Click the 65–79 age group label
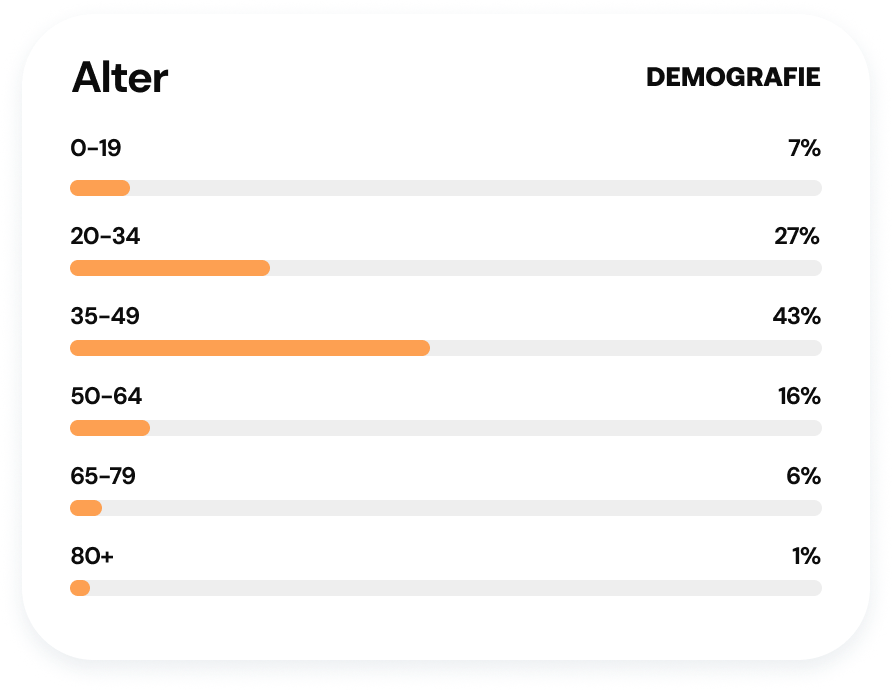Image resolution: width=892 pixels, height=690 pixels. tap(103, 476)
